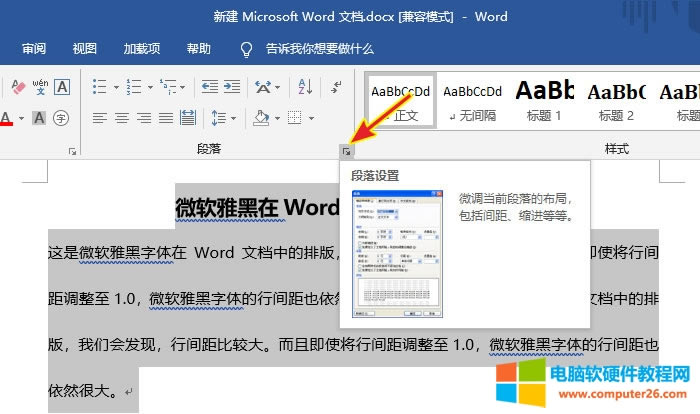Open the font color dropdown arrow

(21, 119)
